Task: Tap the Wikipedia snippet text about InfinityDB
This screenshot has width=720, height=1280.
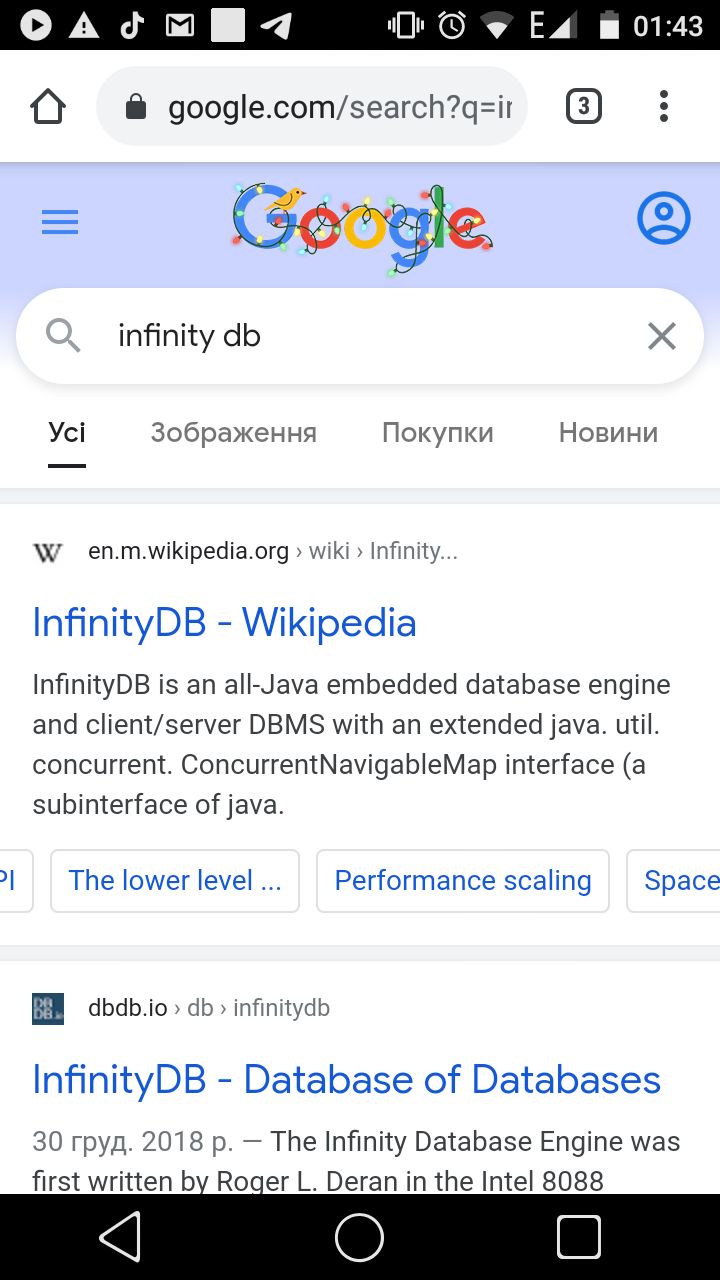Action: 352,745
